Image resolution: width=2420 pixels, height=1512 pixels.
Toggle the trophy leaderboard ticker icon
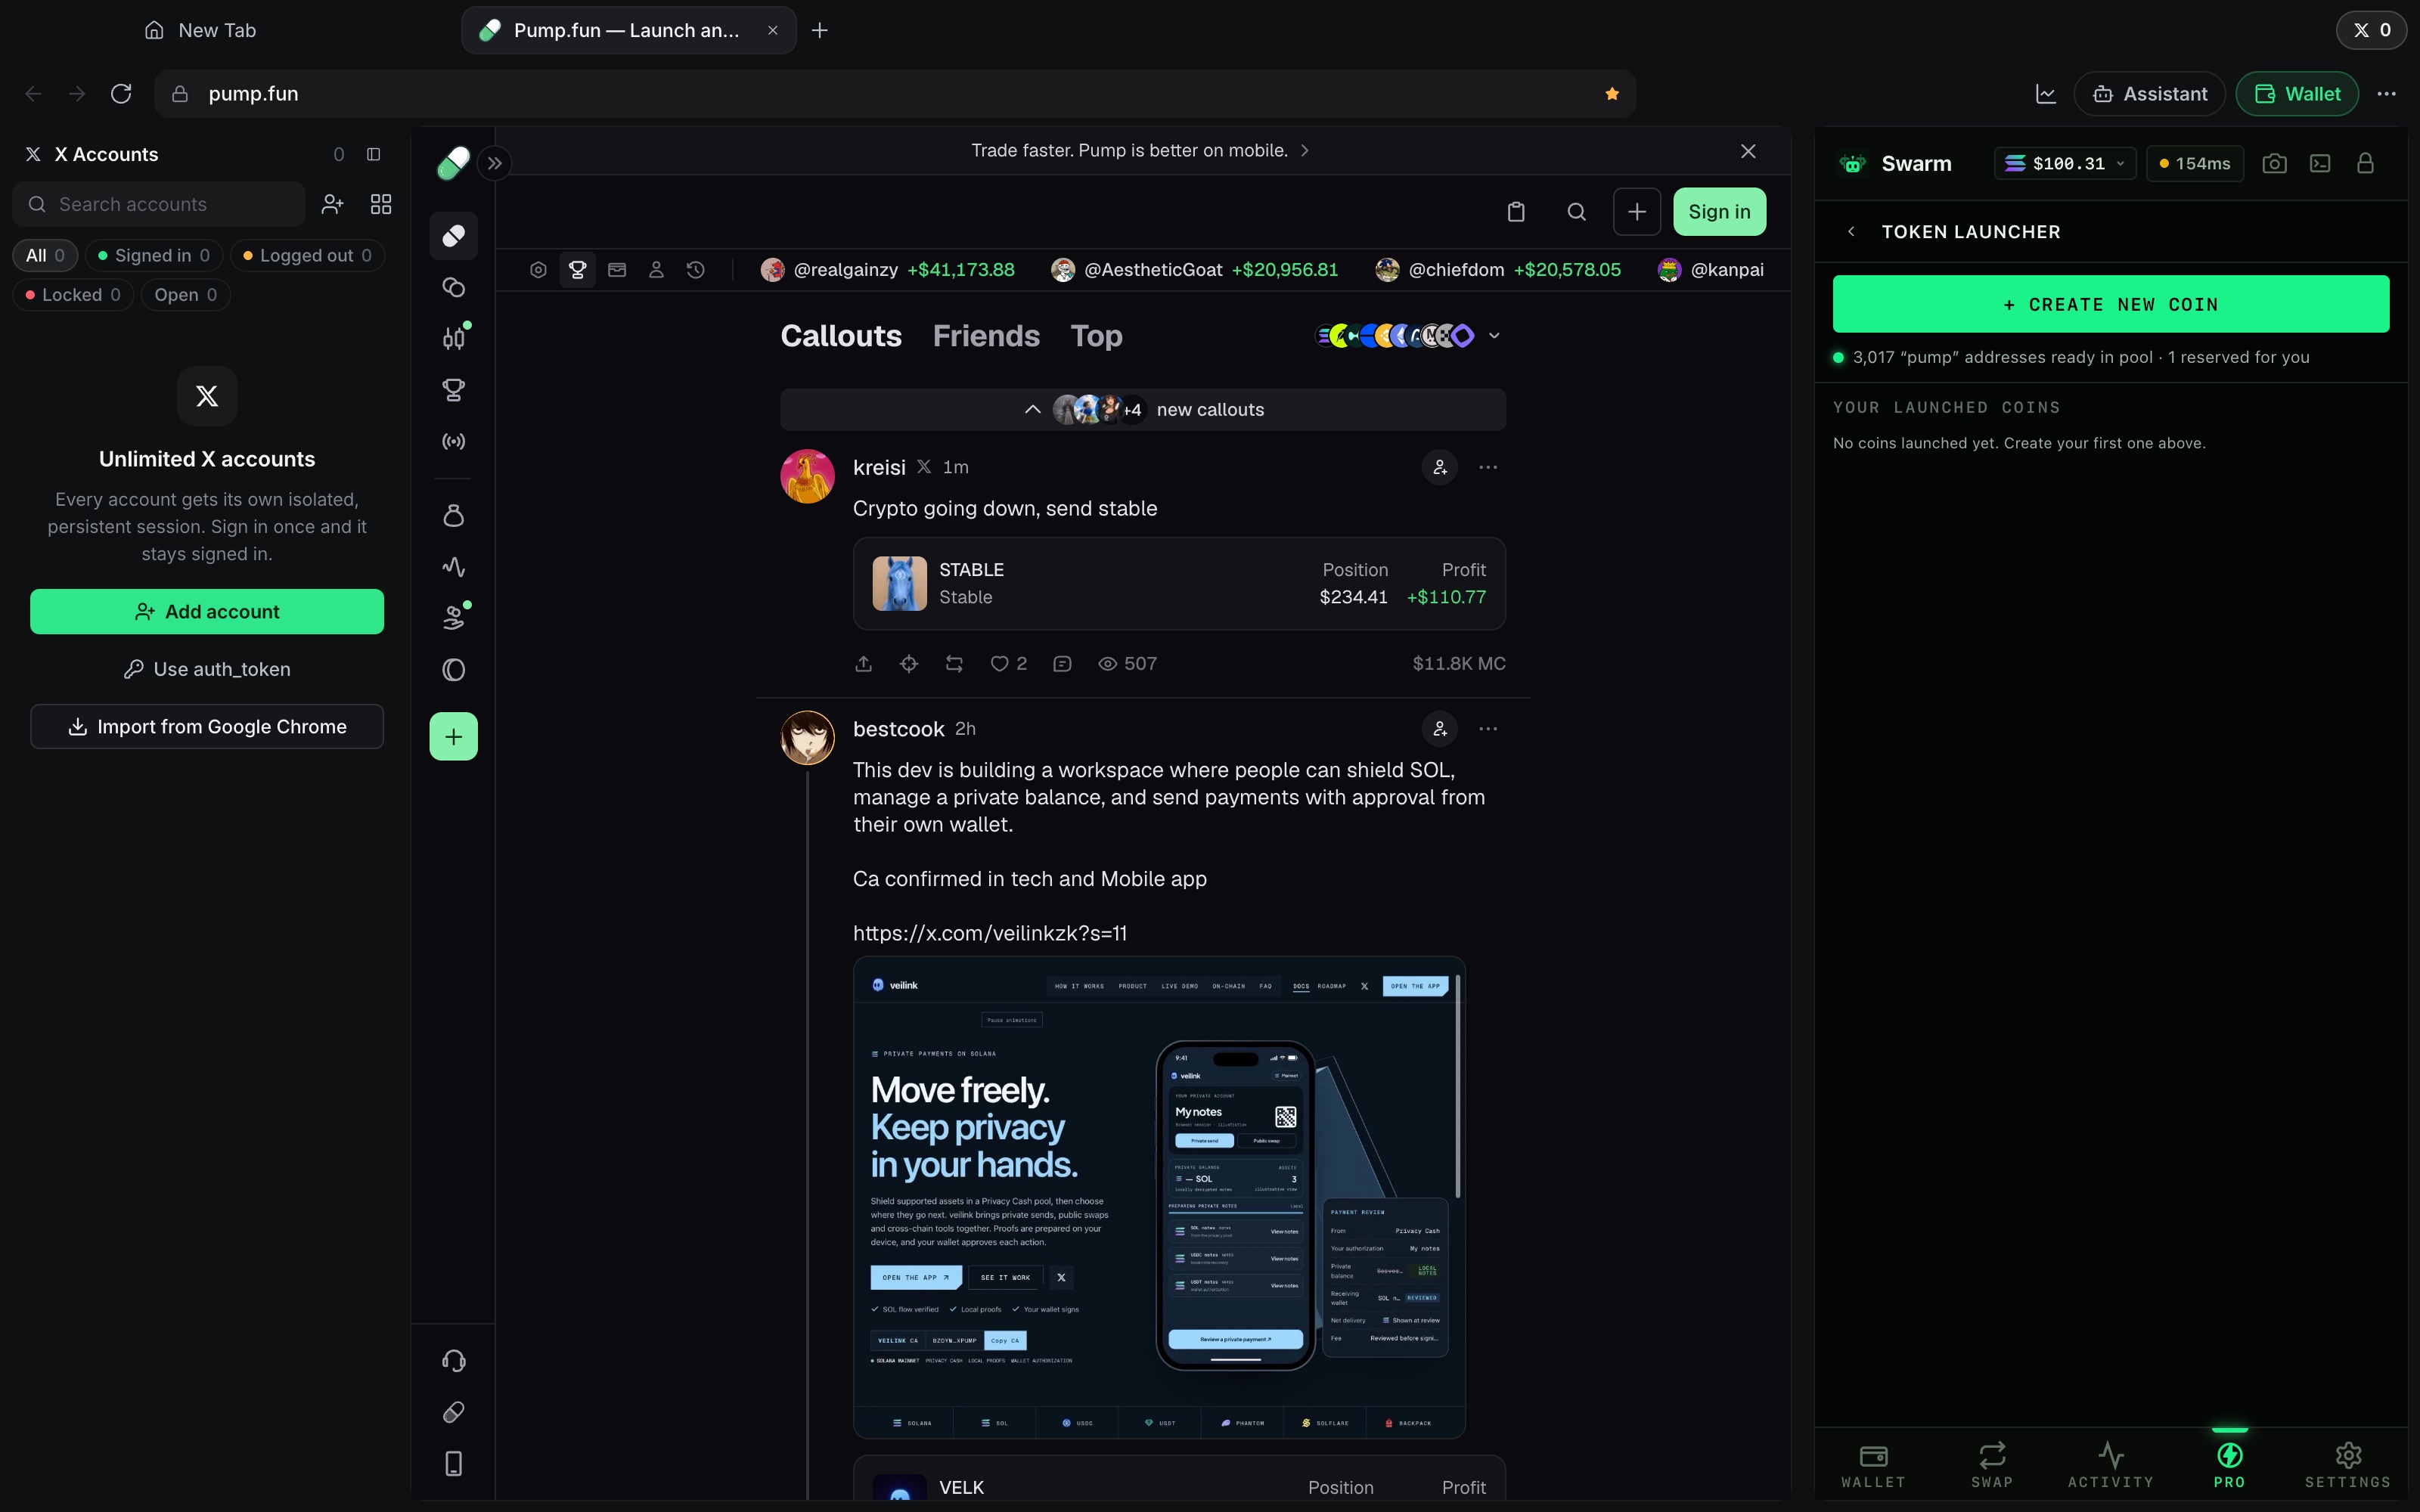point(578,270)
